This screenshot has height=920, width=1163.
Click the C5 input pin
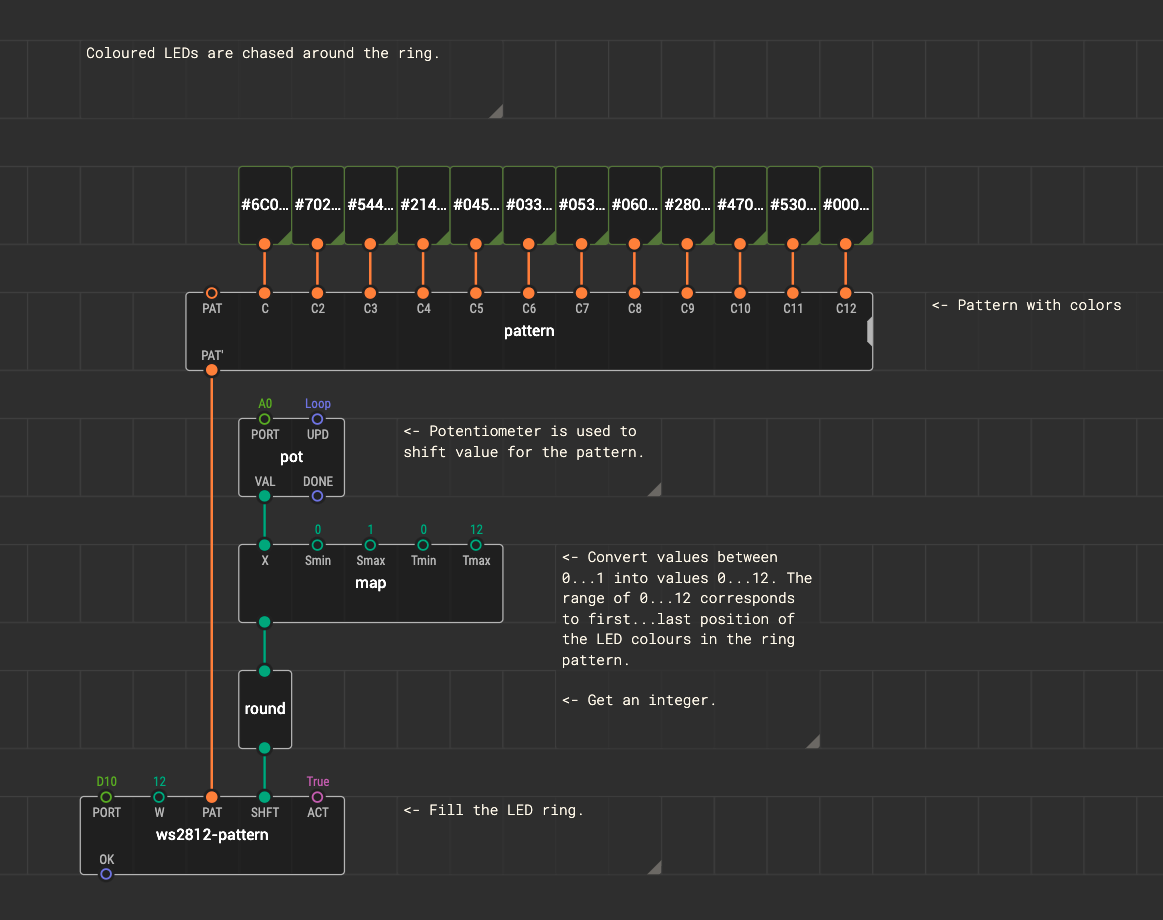(476, 293)
